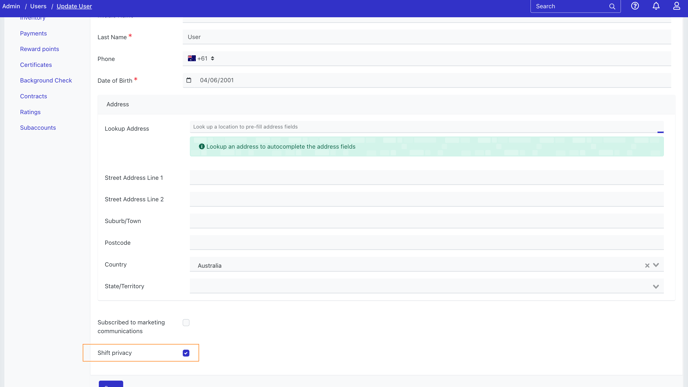Navigate to Users breadcrumb link

[x=38, y=6]
